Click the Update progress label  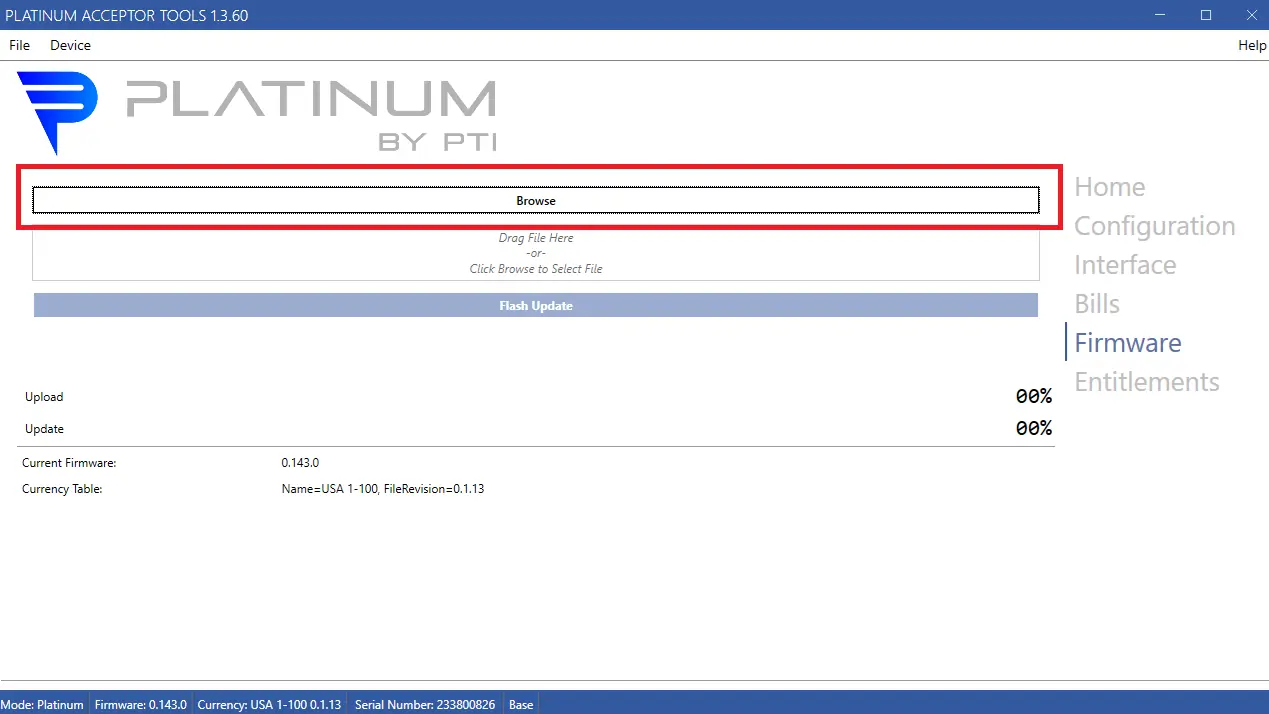click(x=44, y=429)
